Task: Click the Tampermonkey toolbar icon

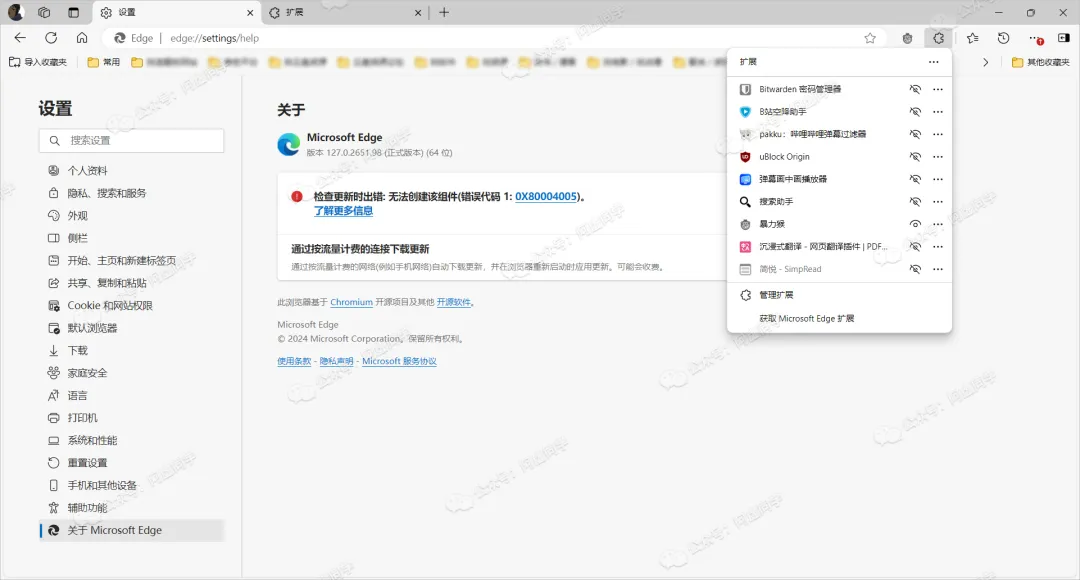Action: tap(907, 38)
